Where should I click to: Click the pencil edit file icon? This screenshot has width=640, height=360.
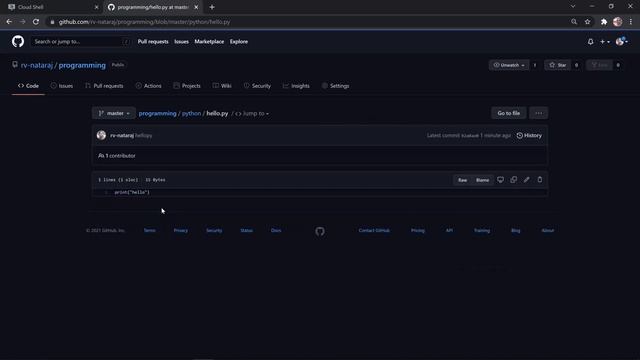527,180
